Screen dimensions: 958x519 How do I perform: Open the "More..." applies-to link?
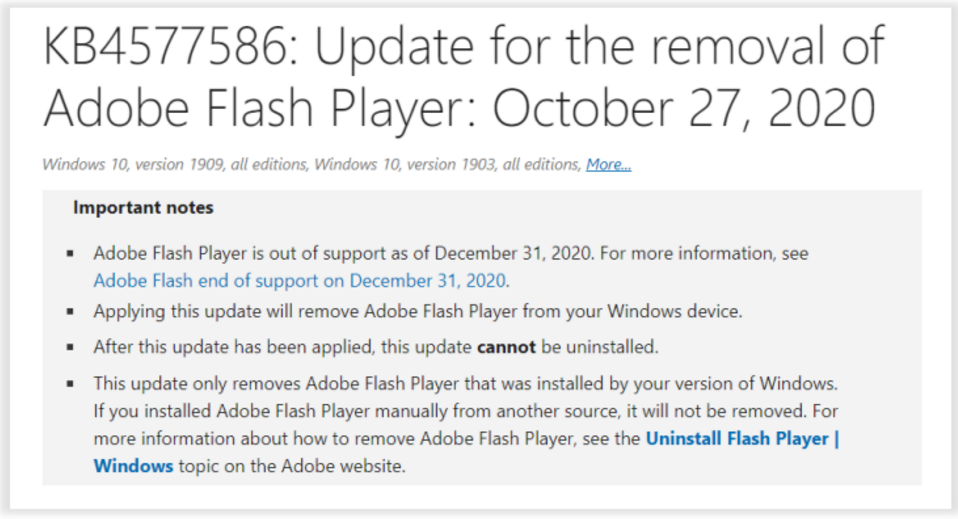pyautogui.click(x=608, y=164)
